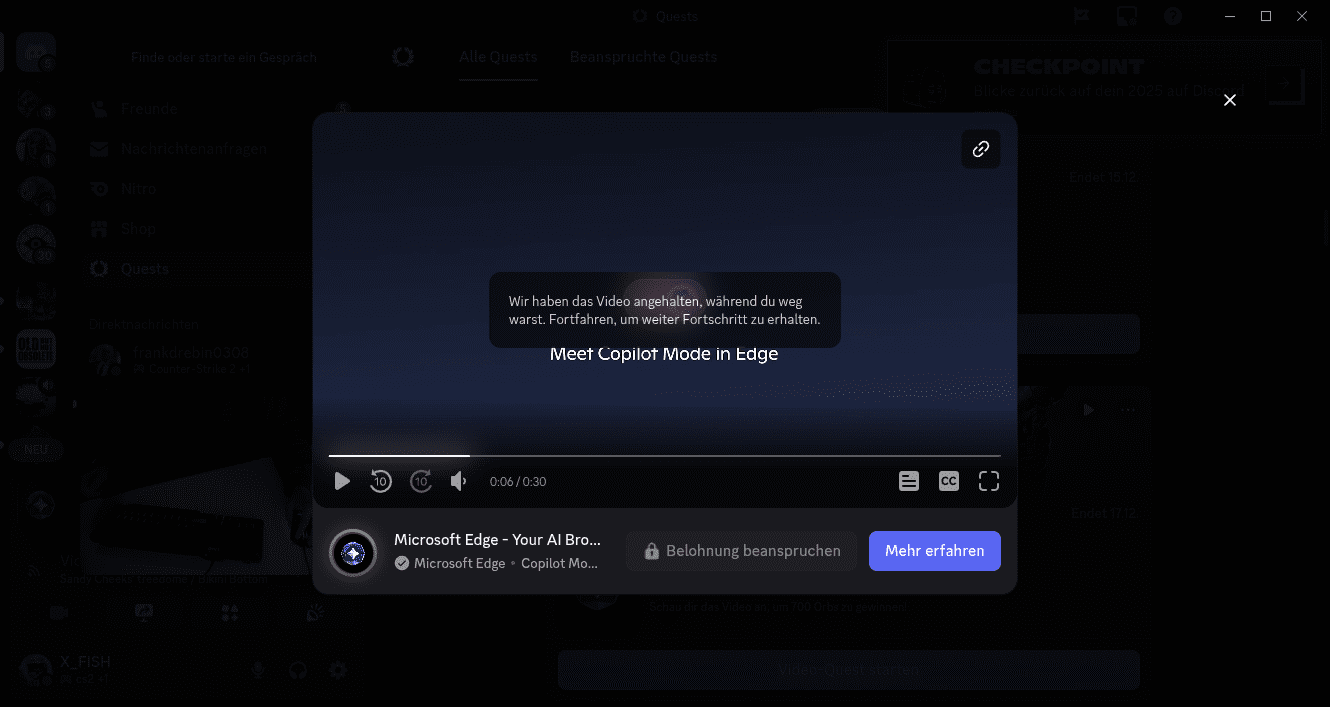Open the three-dots menu on the quest card
The image size is (1330, 707).
pyautogui.click(x=1129, y=410)
